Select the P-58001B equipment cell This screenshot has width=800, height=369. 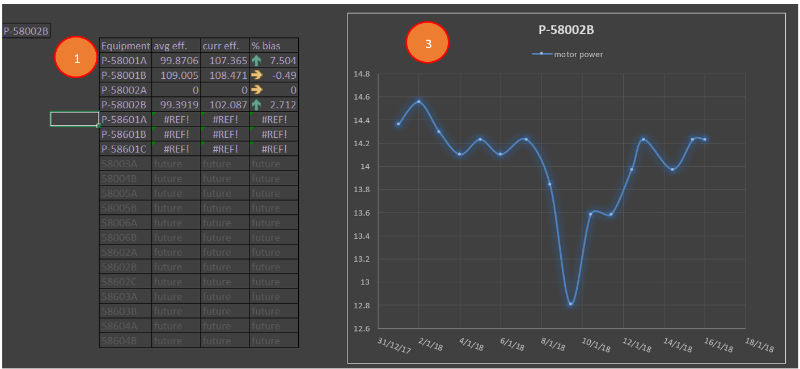(126, 76)
